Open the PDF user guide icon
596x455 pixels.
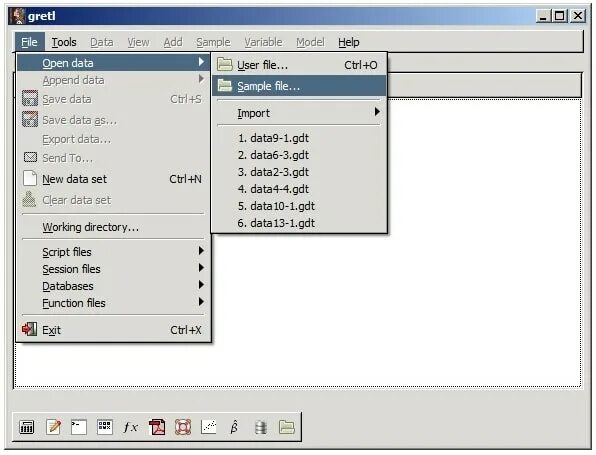[x=157, y=427]
